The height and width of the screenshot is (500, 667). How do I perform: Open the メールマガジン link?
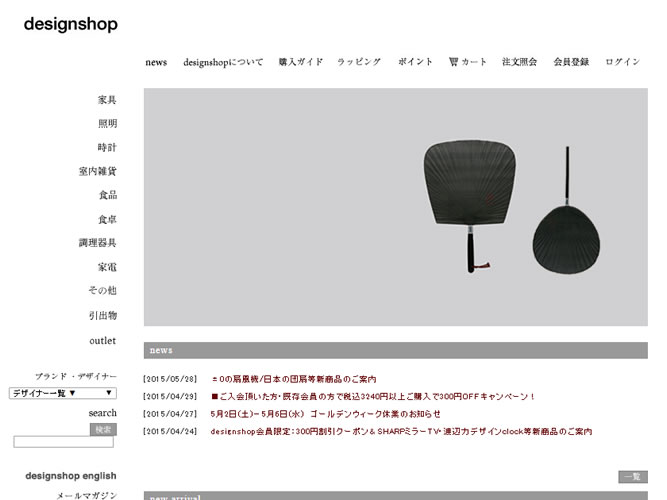[x=86, y=495]
